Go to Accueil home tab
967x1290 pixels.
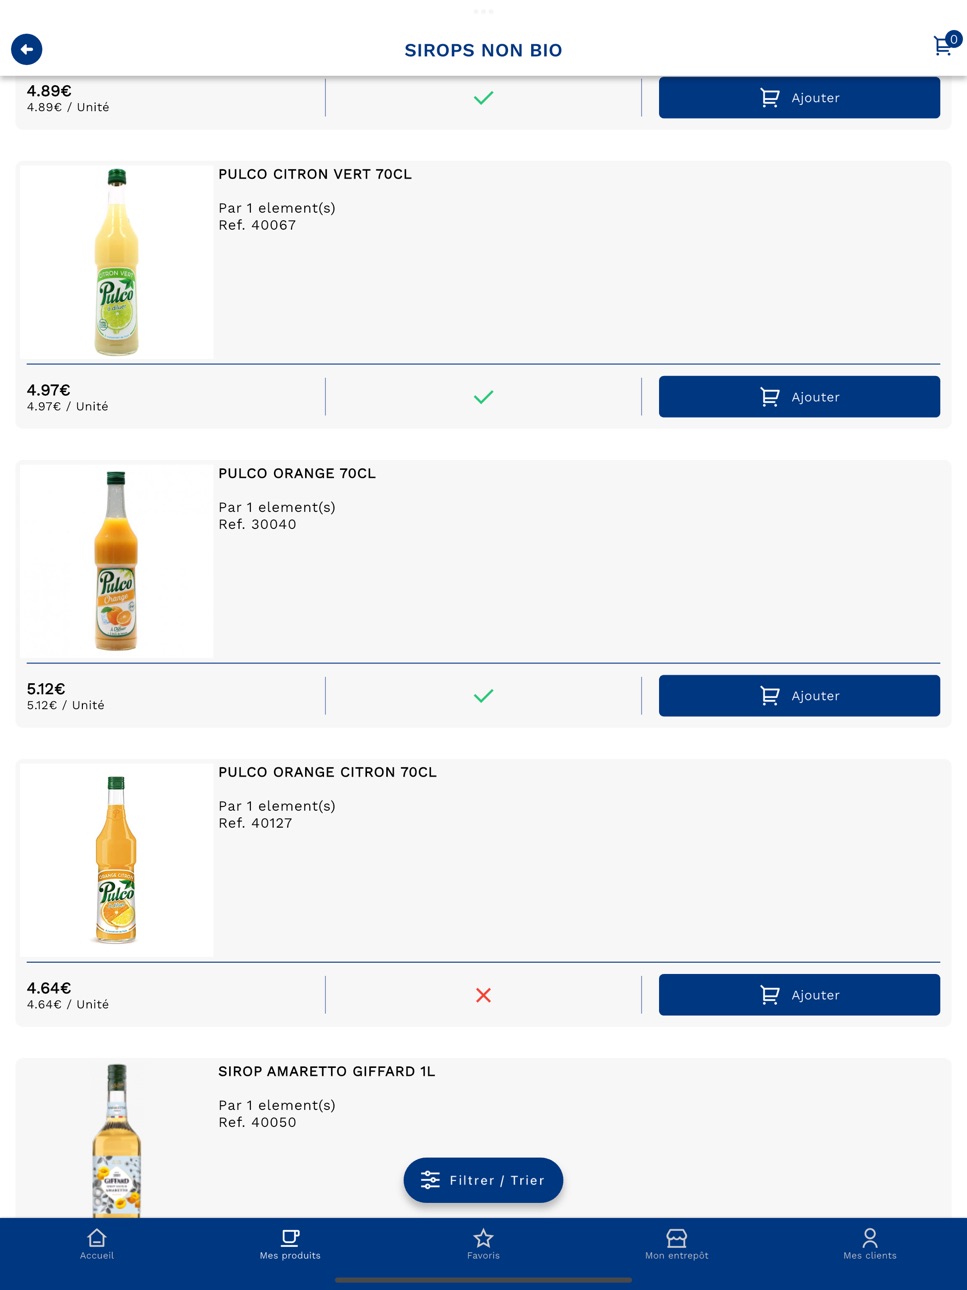[97, 1244]
